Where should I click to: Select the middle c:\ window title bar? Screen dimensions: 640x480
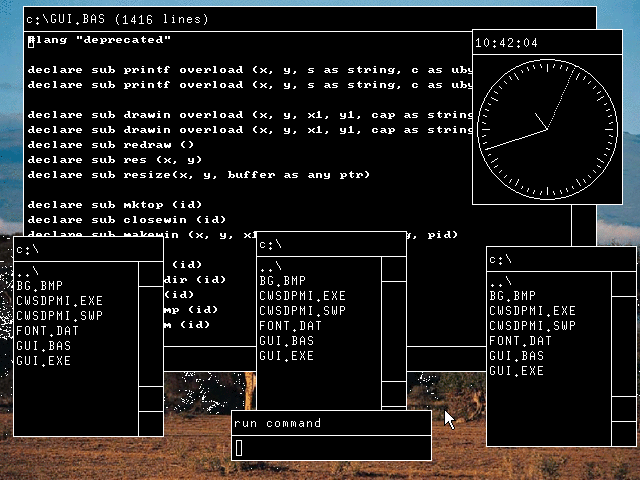click(331, 244)
